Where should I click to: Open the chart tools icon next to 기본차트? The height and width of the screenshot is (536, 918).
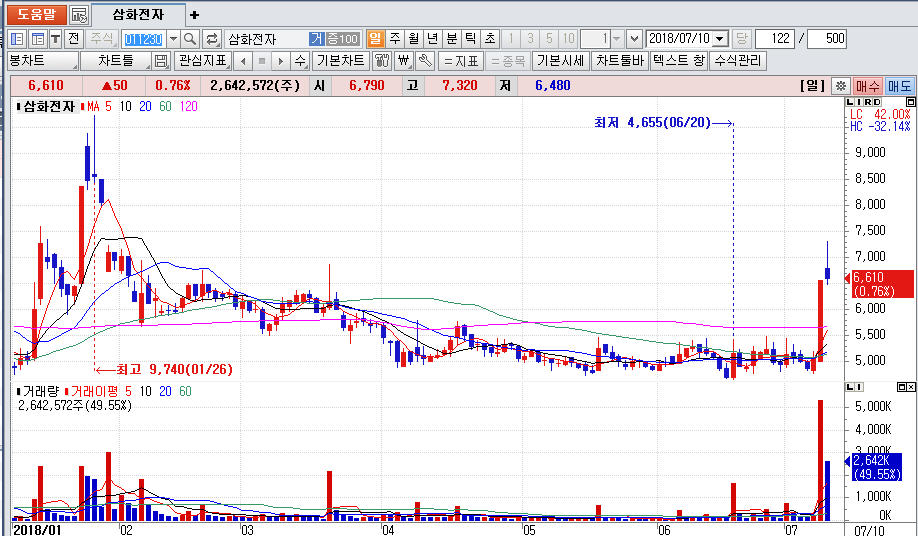(x=382, y=61)
